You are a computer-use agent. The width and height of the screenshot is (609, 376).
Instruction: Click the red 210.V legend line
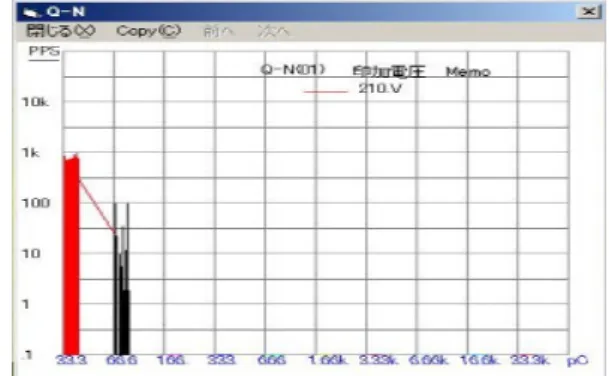(326, 92)
